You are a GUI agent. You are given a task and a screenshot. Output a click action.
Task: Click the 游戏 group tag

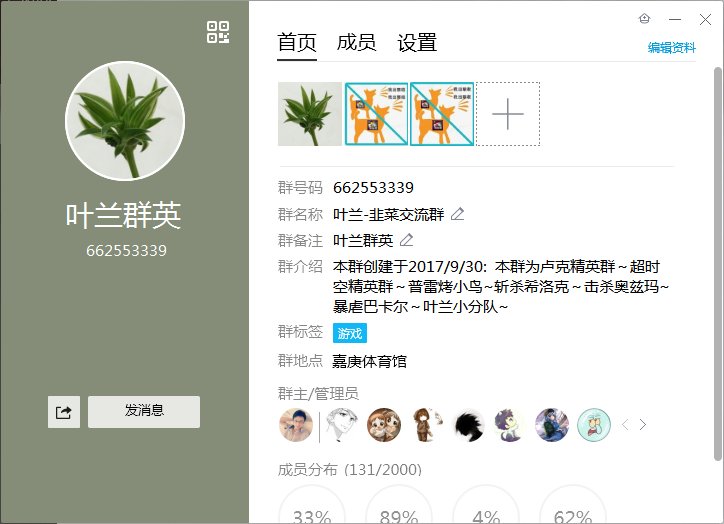tap(350, 333)
